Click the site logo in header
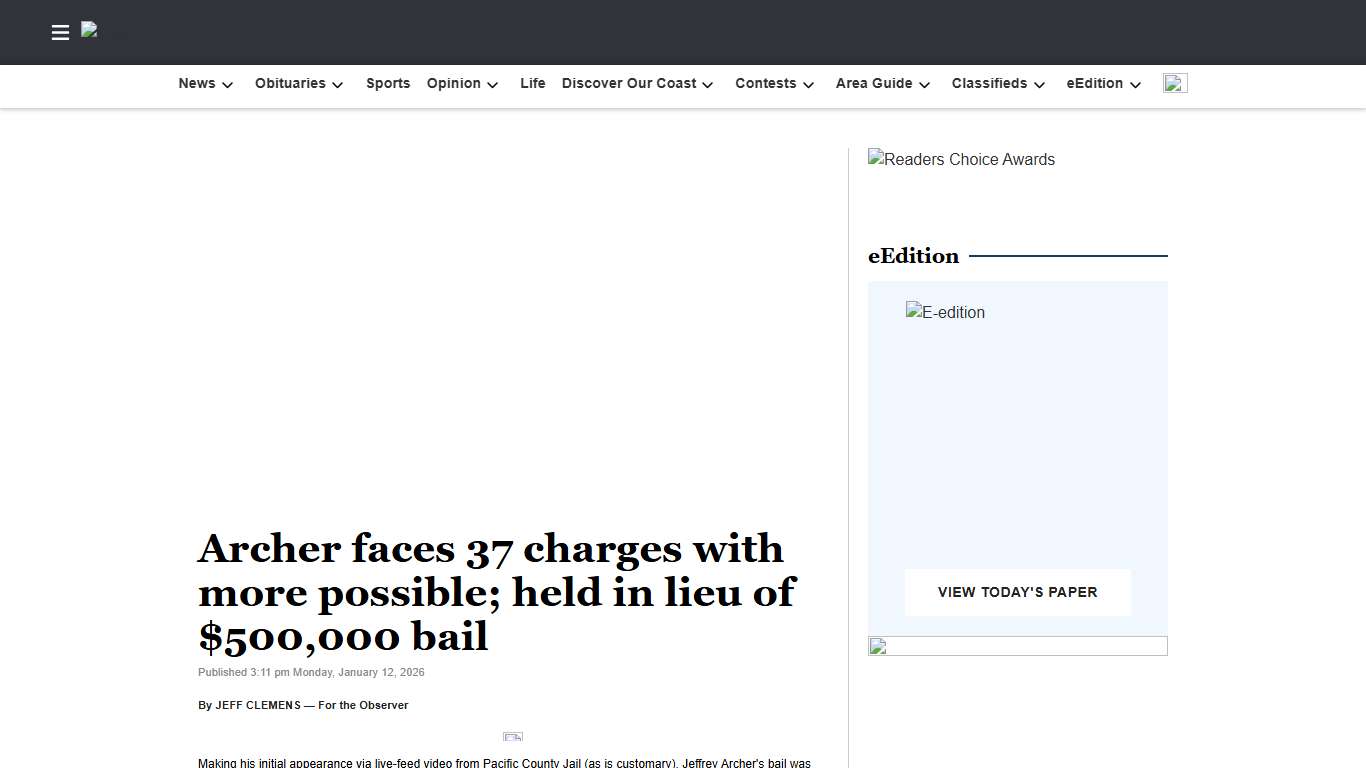The image size is (1366, 768). pos(90,30)
